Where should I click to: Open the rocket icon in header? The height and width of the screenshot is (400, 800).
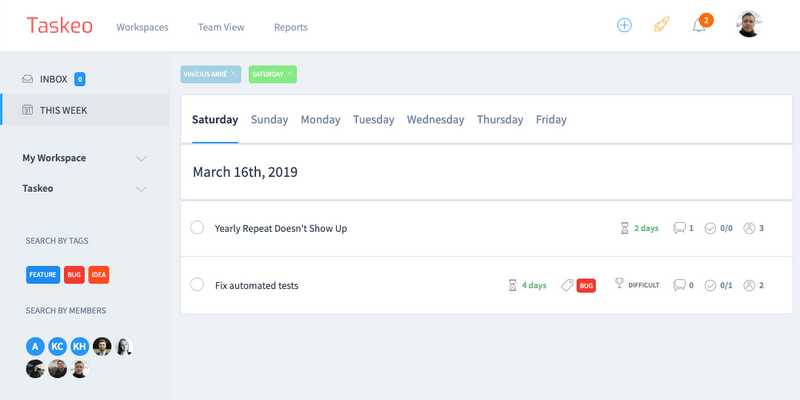point(661,25)
